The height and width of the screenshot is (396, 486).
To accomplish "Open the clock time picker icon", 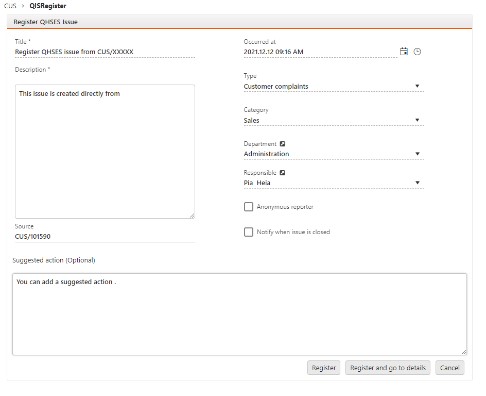I will (417, 52).
